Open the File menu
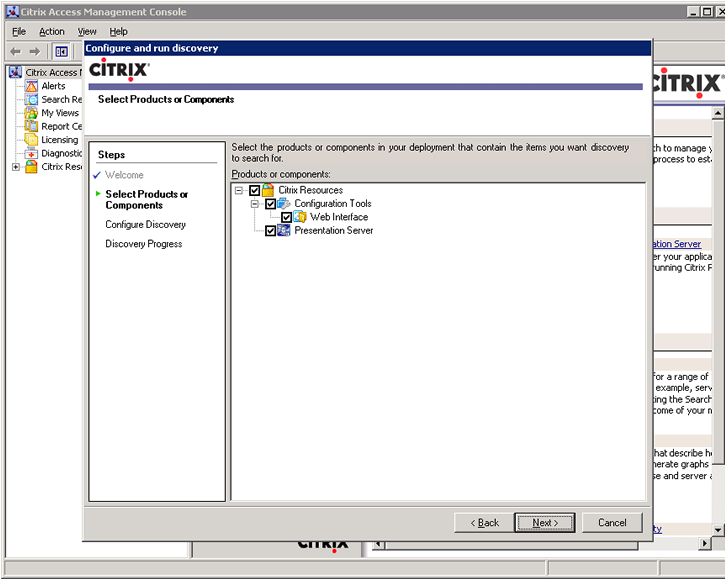This screenshot has width=725, height=579. coord(19,31)
